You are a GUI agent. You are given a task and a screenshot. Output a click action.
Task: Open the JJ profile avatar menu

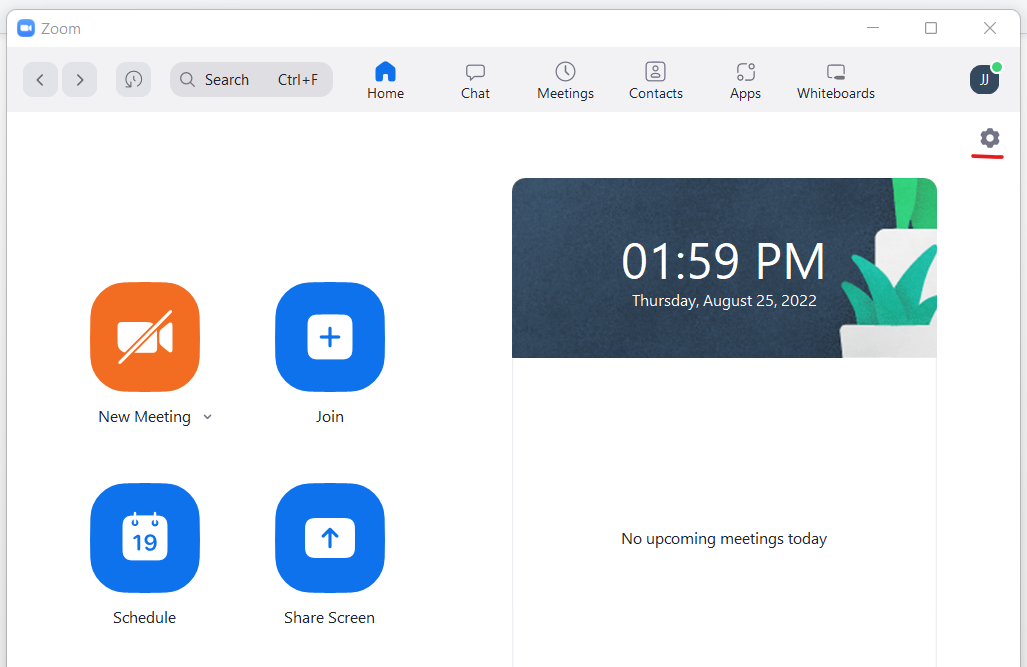point(984,79)
